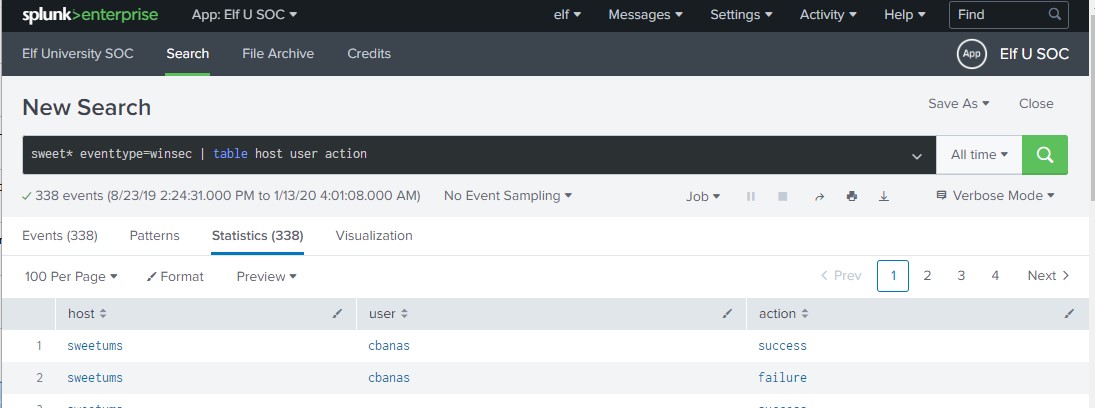
Task: Sort by the host column header
Action: tap(82, 314)
